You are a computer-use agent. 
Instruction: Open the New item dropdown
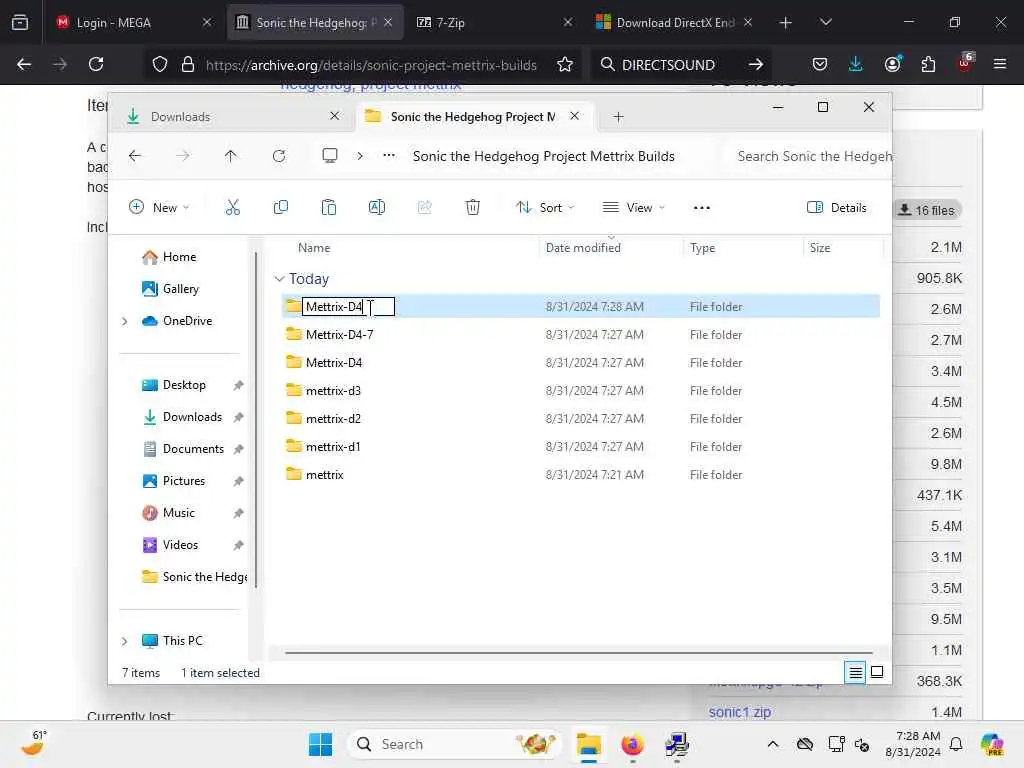(159, 208)
